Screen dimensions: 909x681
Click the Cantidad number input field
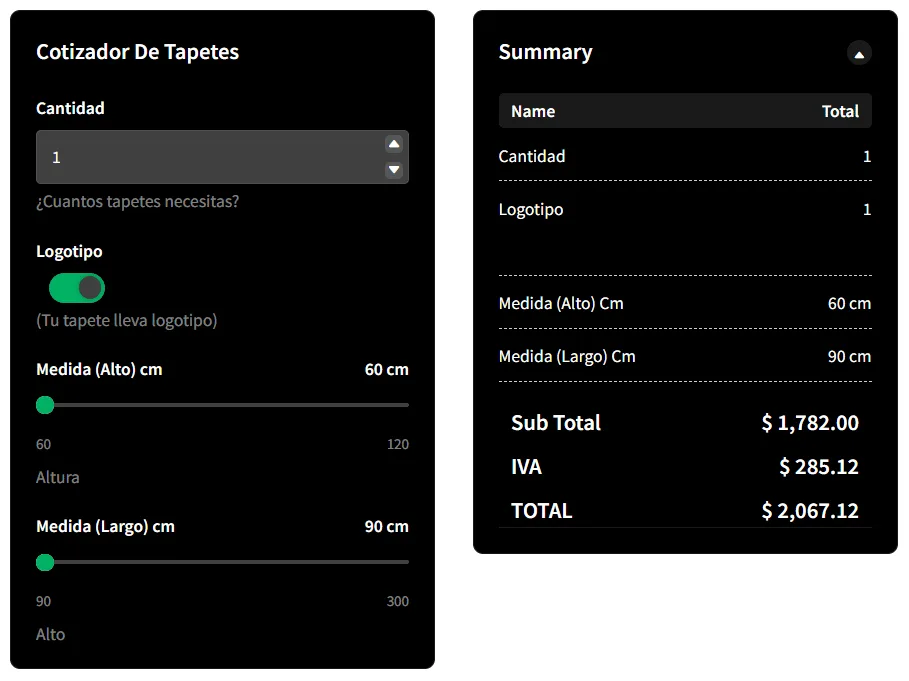[x=210, y=157]
